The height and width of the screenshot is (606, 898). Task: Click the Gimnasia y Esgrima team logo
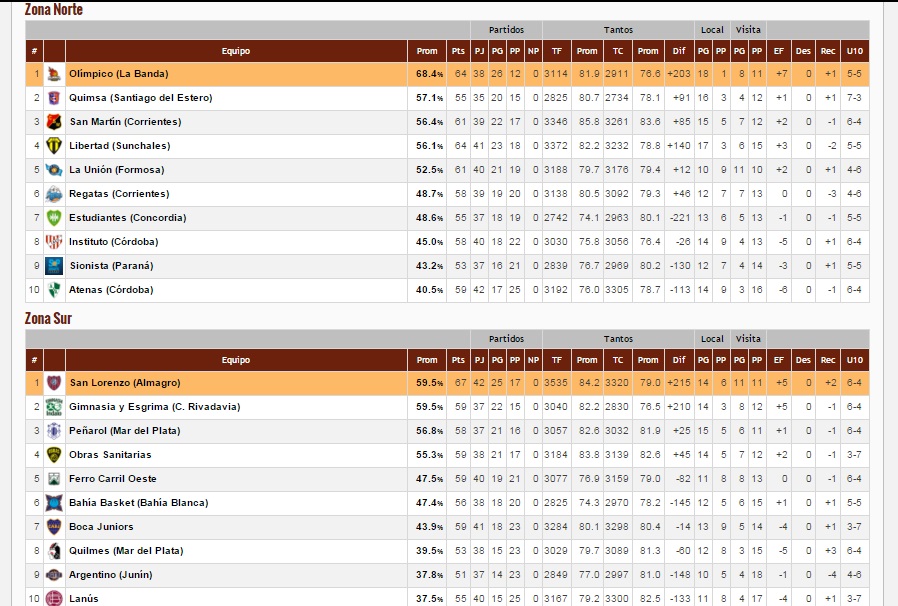[x=55, y=407]
